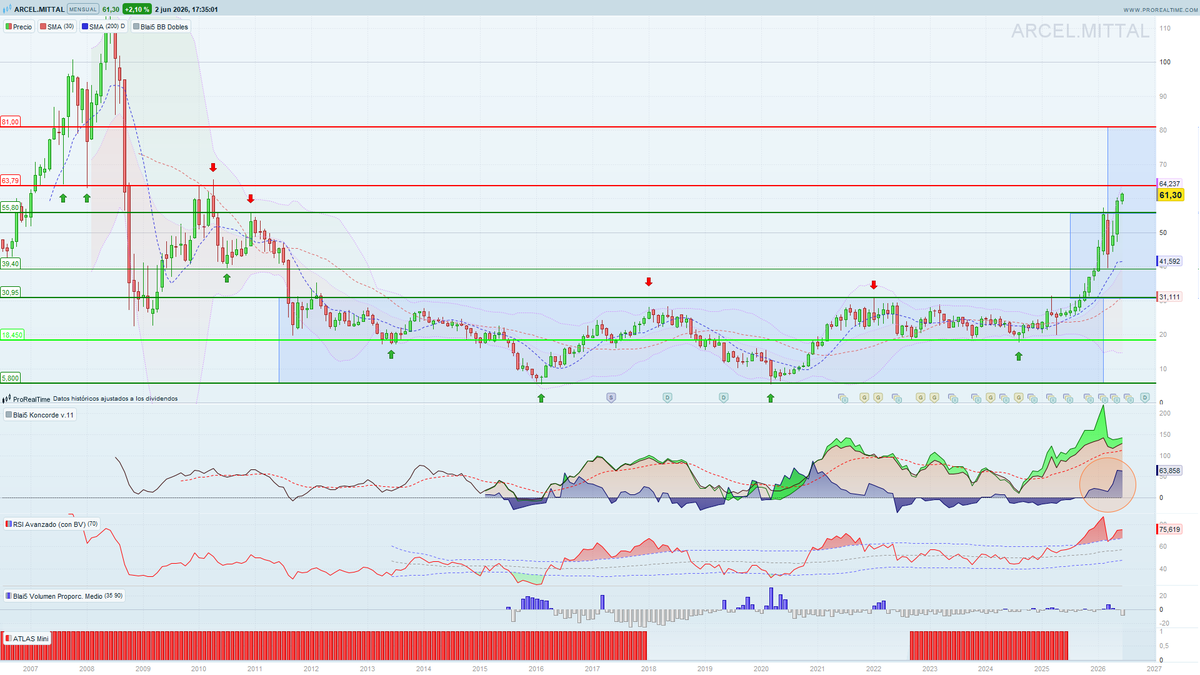Click the S split event marker
The image size is (1200, 675).
click(611, 398)
